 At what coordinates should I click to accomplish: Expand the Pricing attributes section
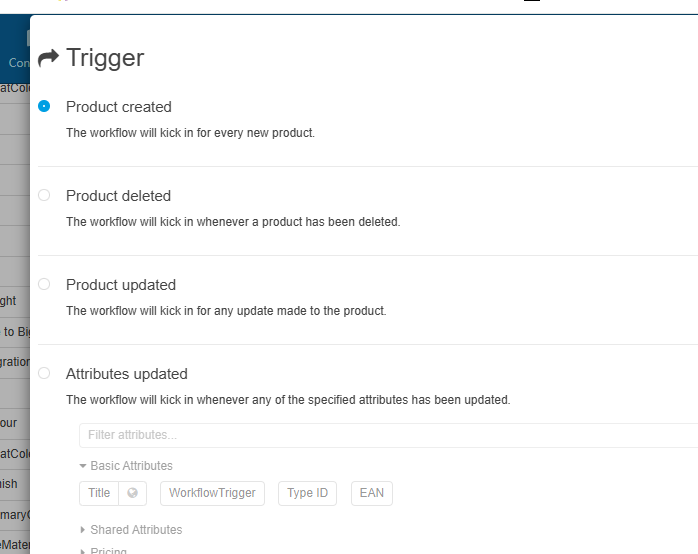click(x=83, y=551)
